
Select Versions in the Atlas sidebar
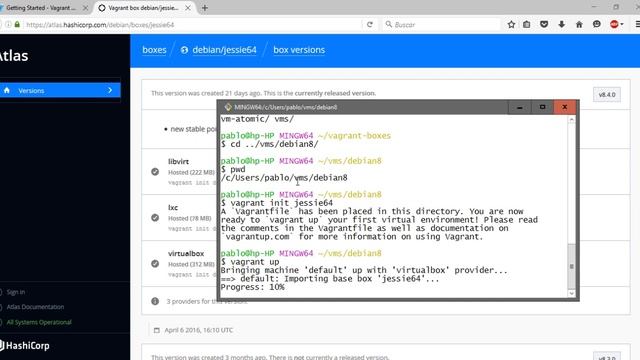click(60, 91)
